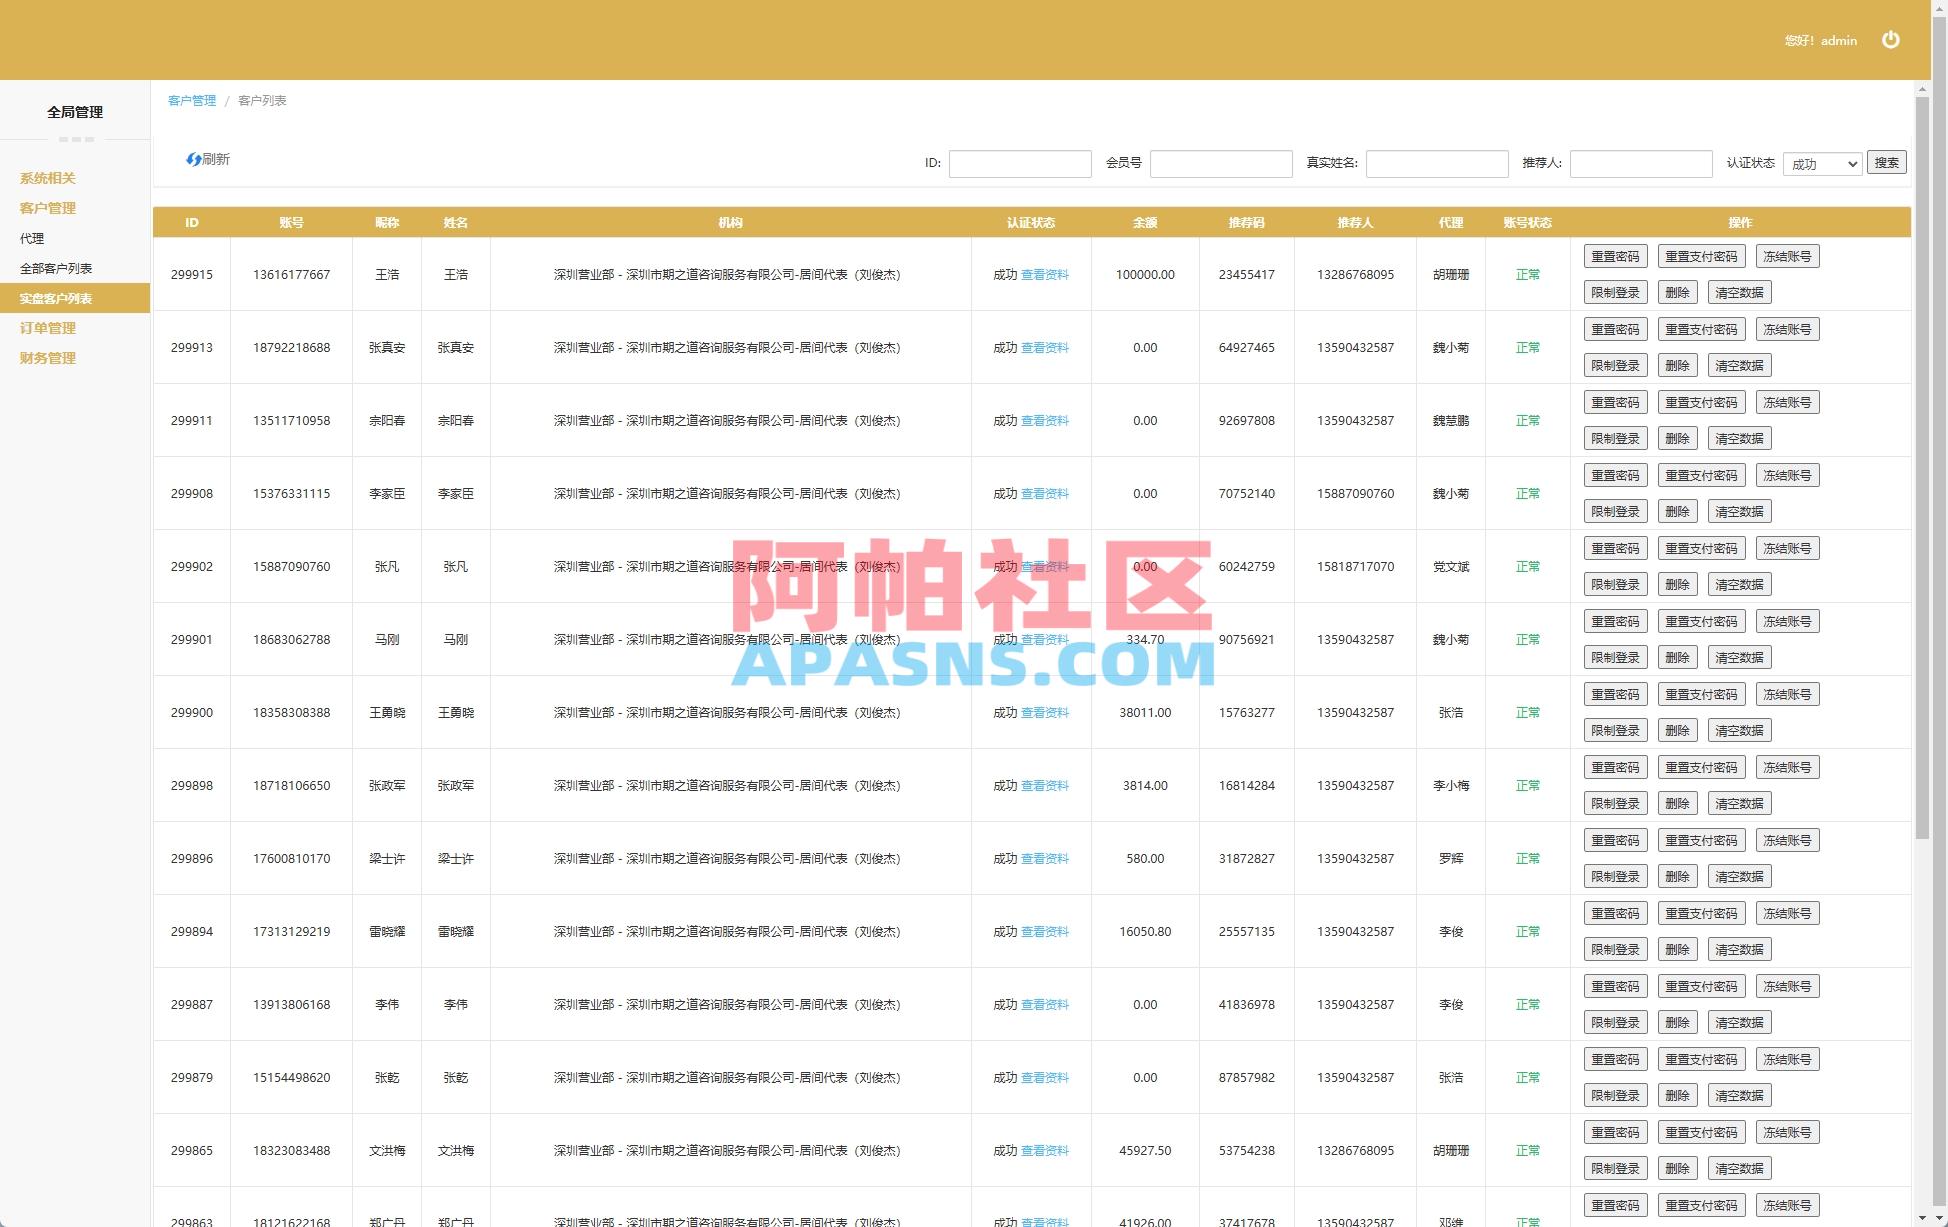Select 订单管理 in the sidebar
This screenshot has width=1948, height=1227.
click(x=46, y=328)
